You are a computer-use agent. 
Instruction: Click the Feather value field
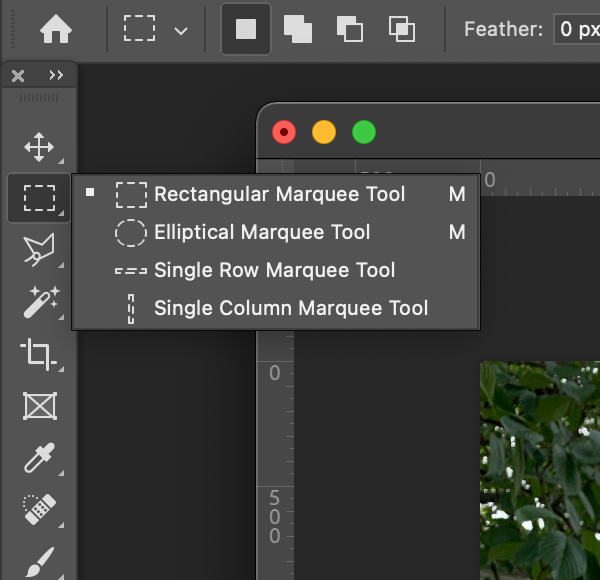577,29
